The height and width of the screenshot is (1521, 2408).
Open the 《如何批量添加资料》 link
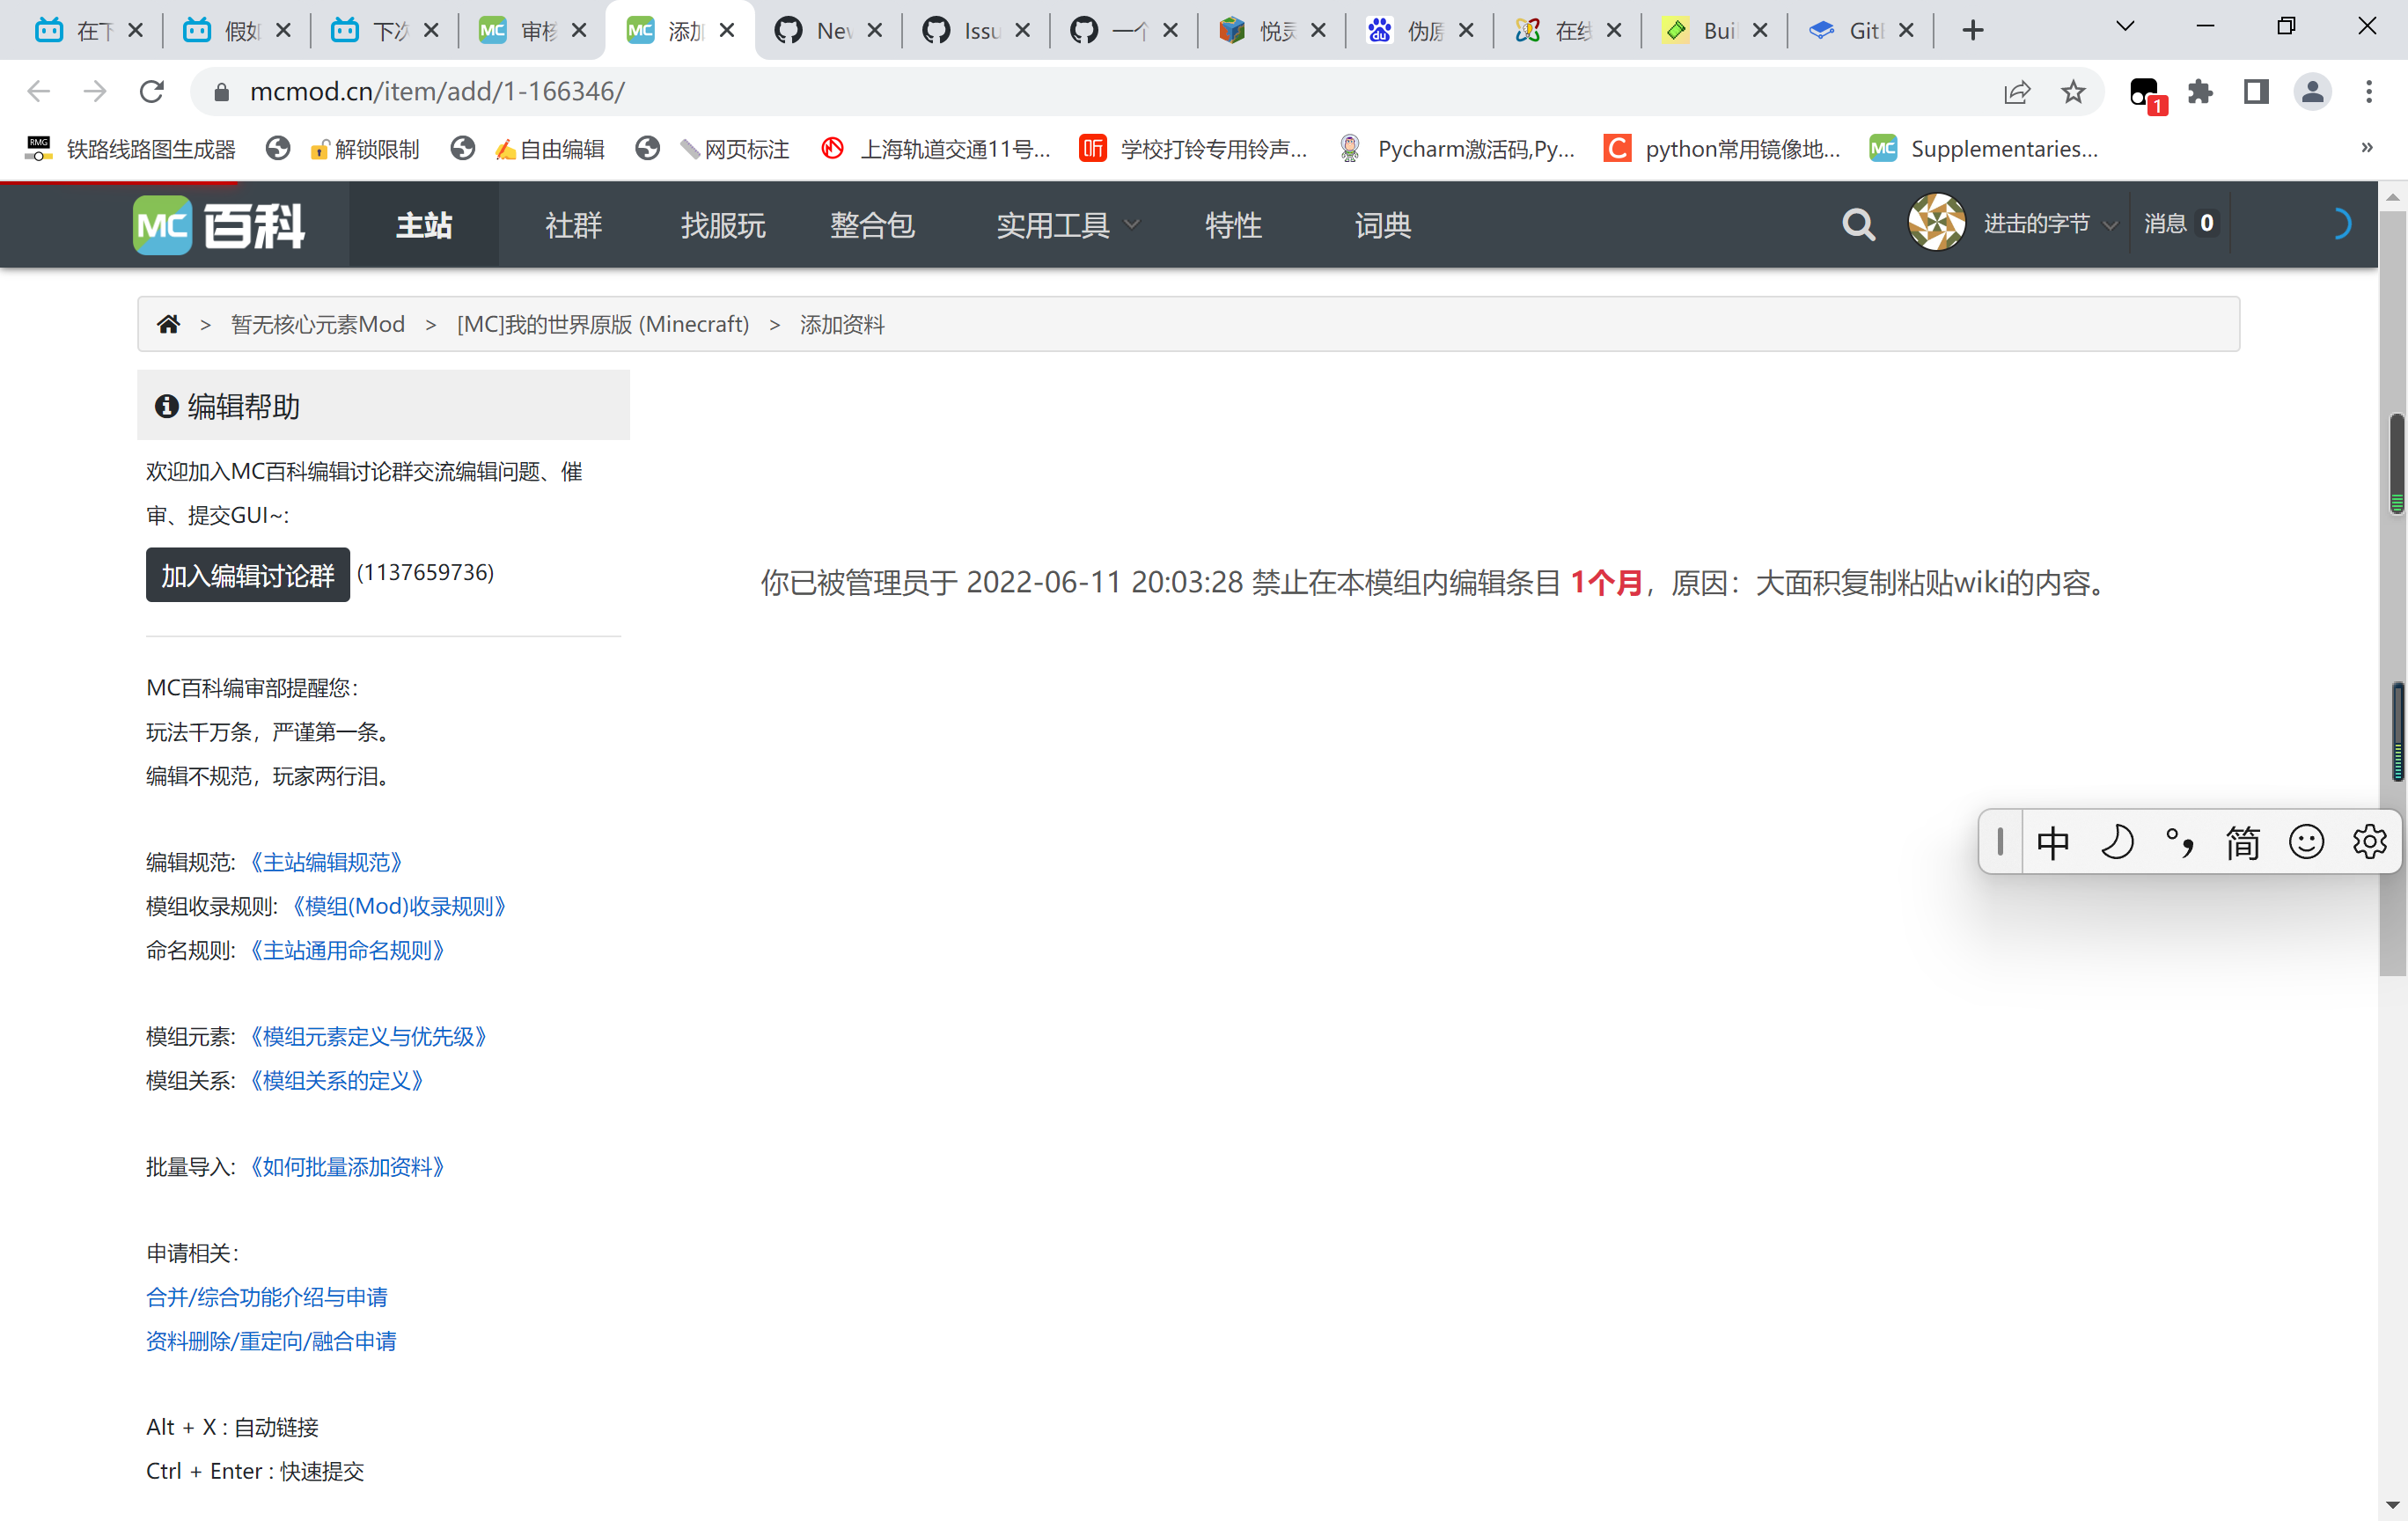click(347, 1167)
